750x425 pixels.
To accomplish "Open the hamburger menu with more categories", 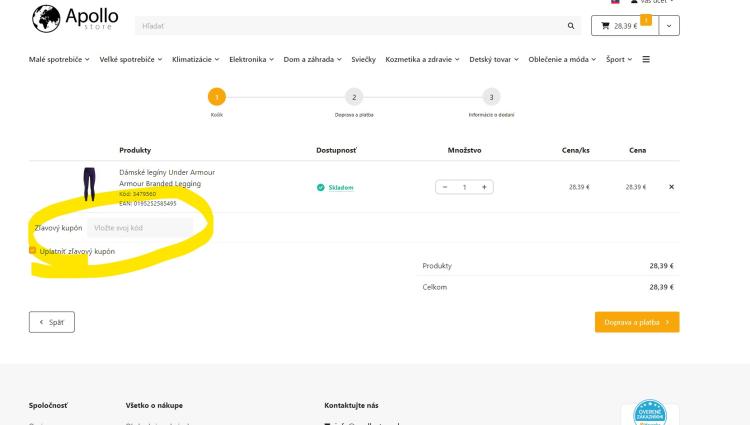I will pyautogui.click(x=646, y=59).
